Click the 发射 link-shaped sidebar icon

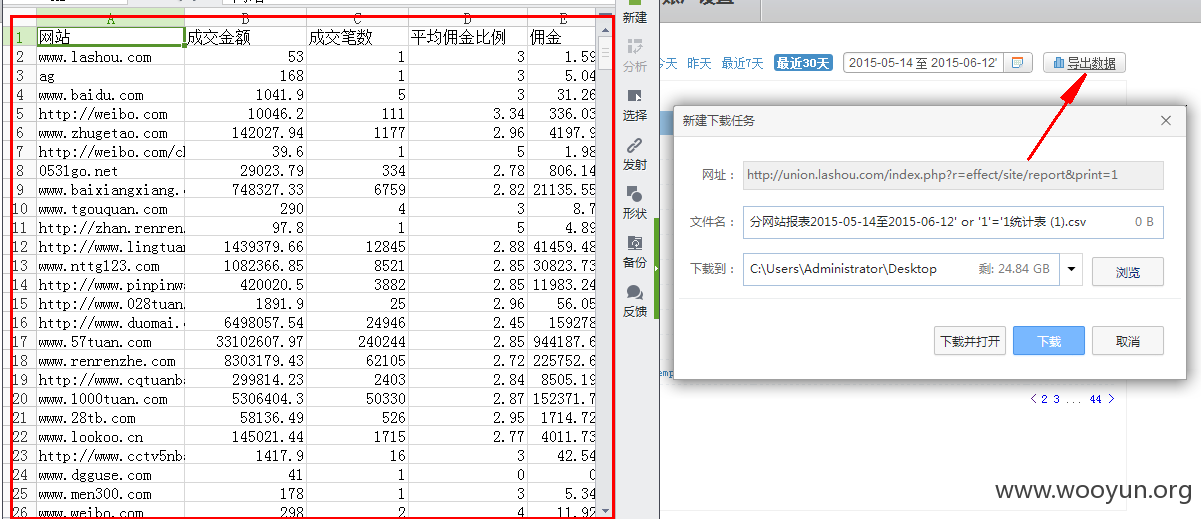(634, 153)
